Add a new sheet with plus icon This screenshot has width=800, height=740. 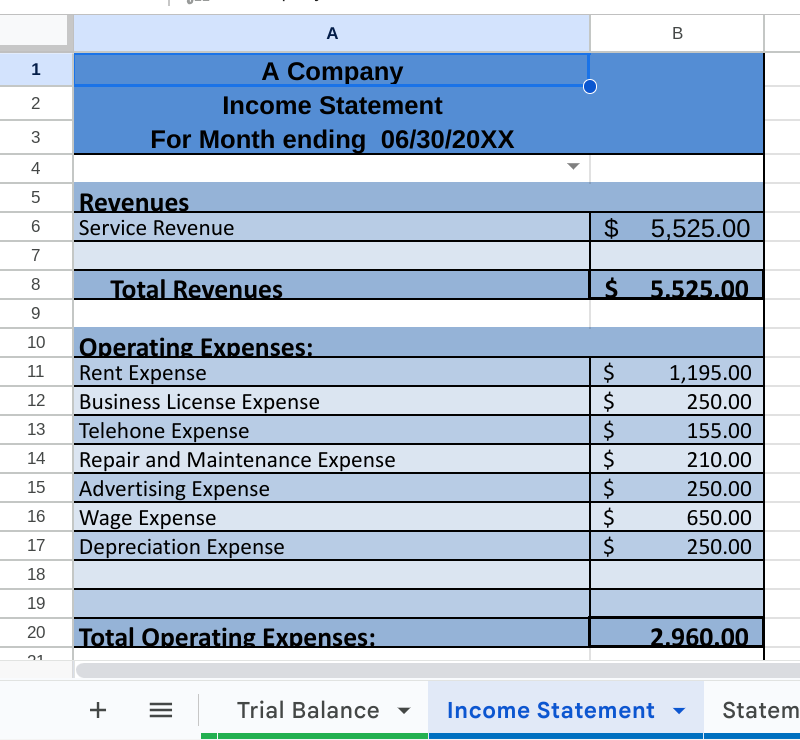pos(97,710)
